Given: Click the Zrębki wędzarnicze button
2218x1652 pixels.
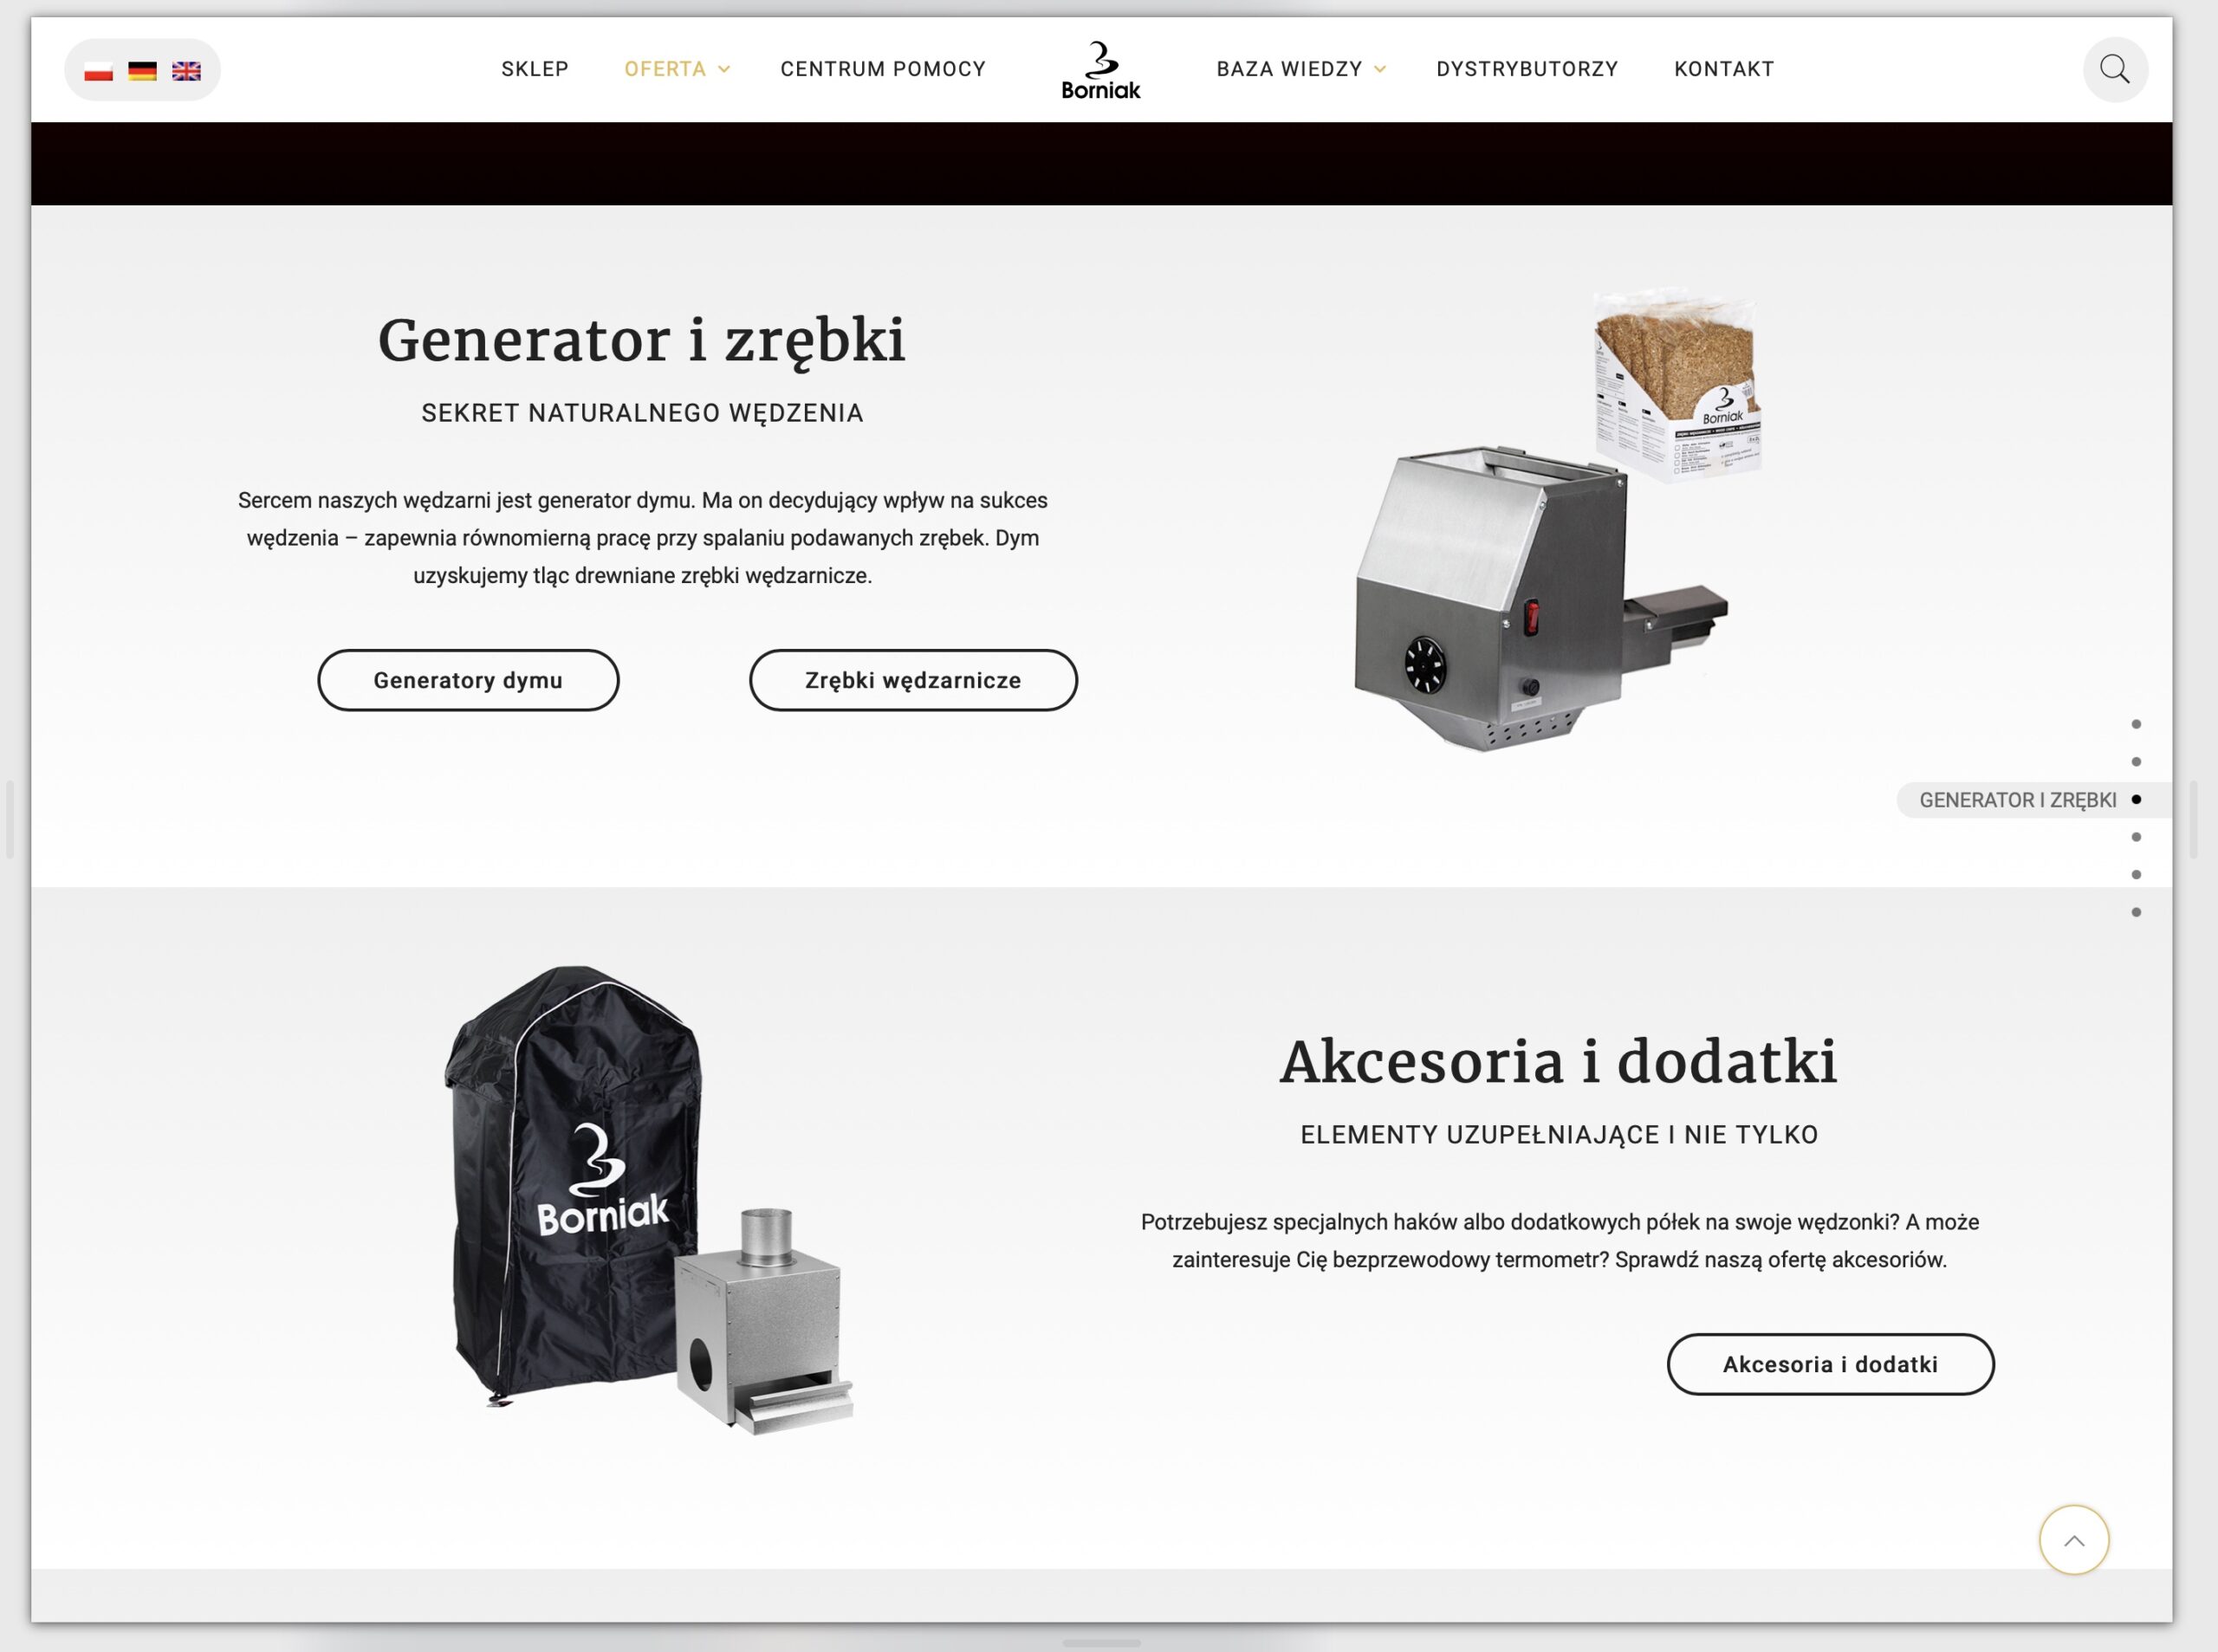Looking at the screenshot, I should click(x=913, y=680).
